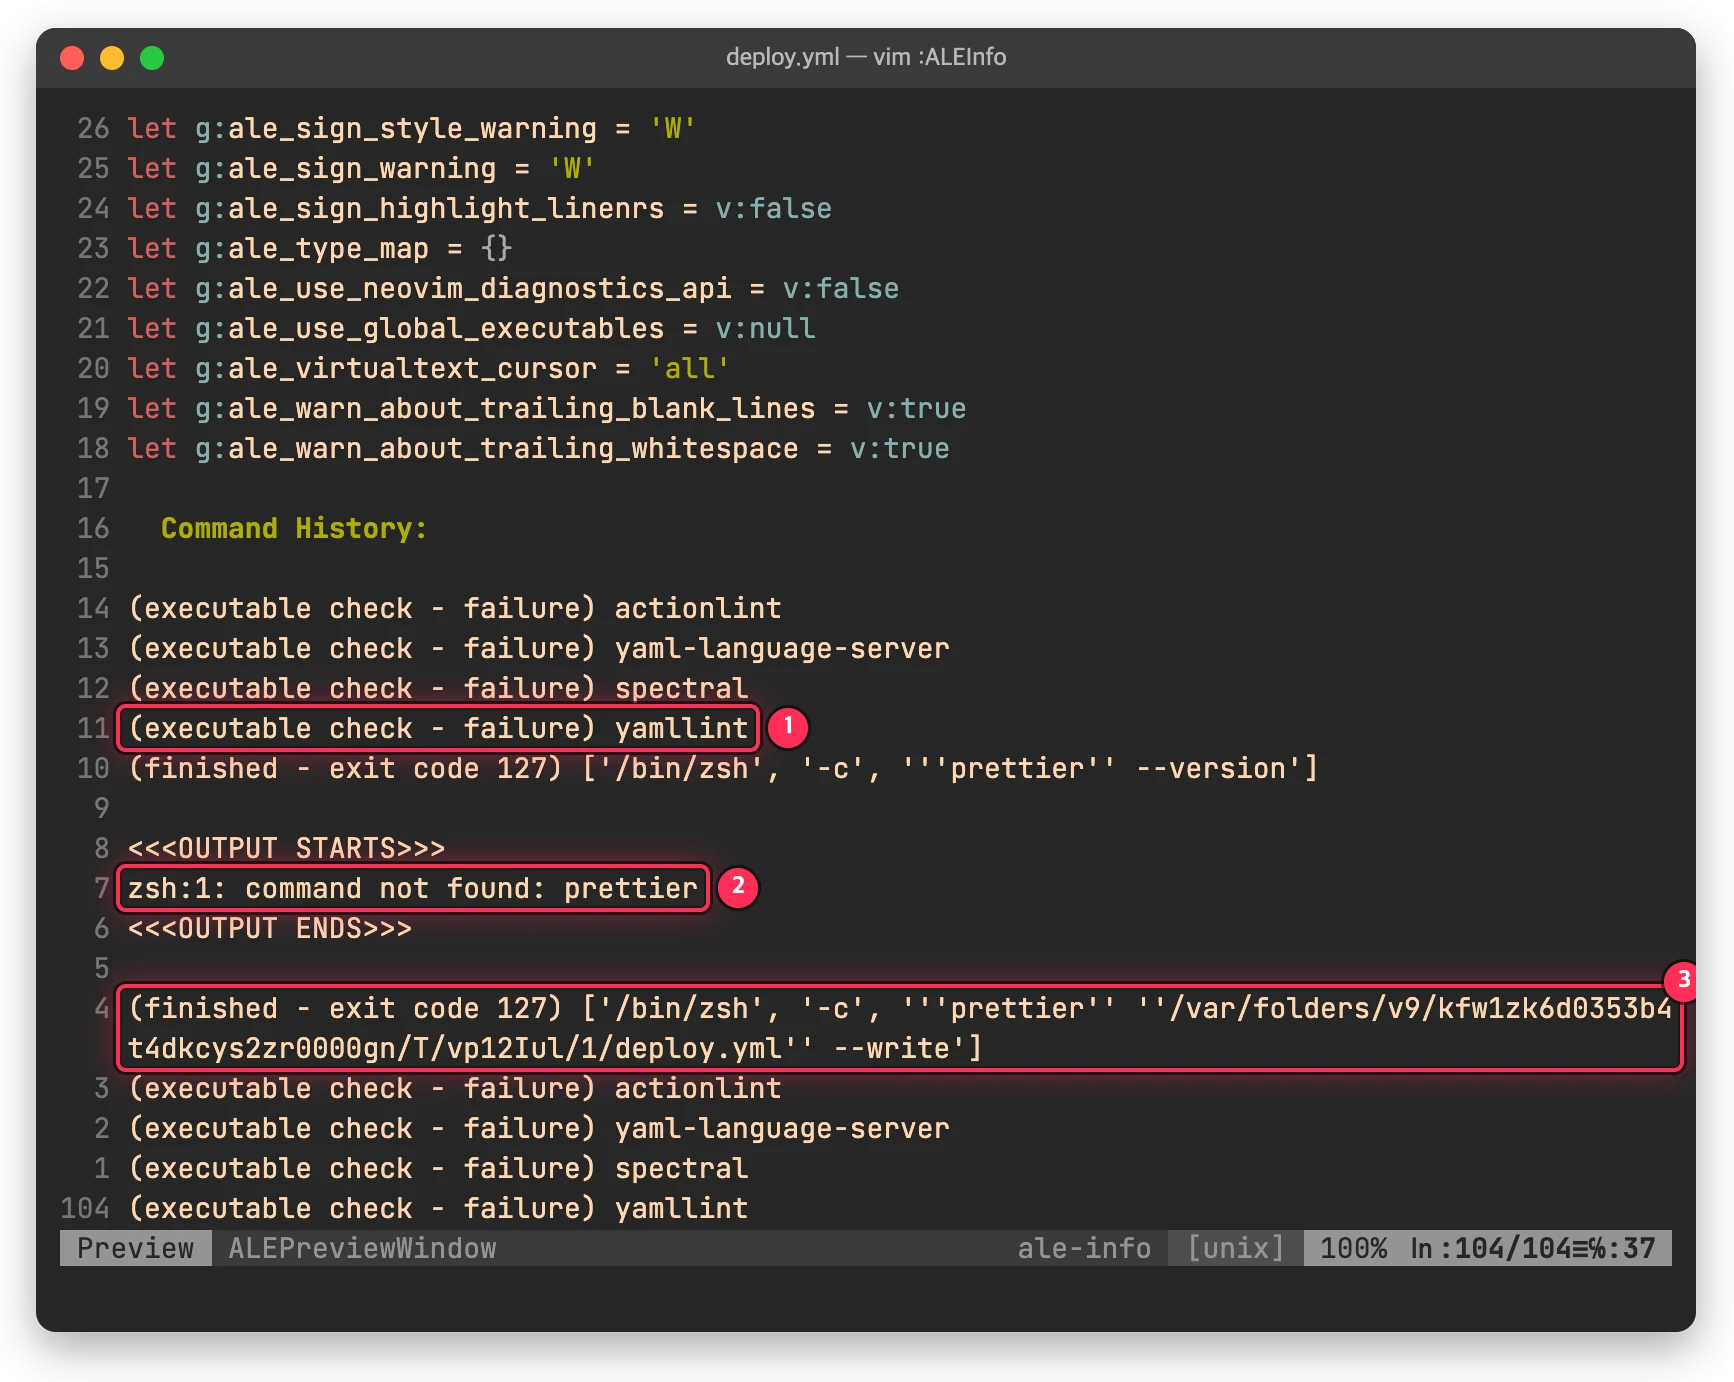
Task: Click the green zoom window button
Action: (x=152, y=58)
